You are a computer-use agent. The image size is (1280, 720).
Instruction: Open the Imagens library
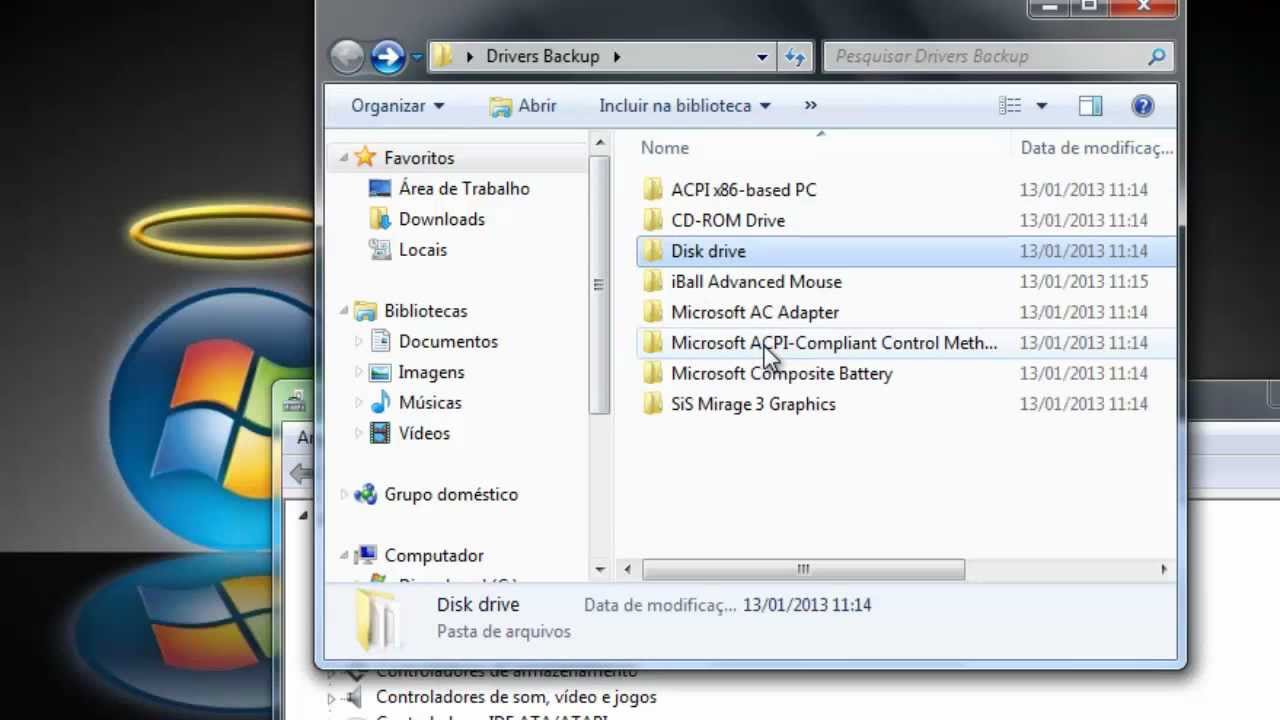431,372
